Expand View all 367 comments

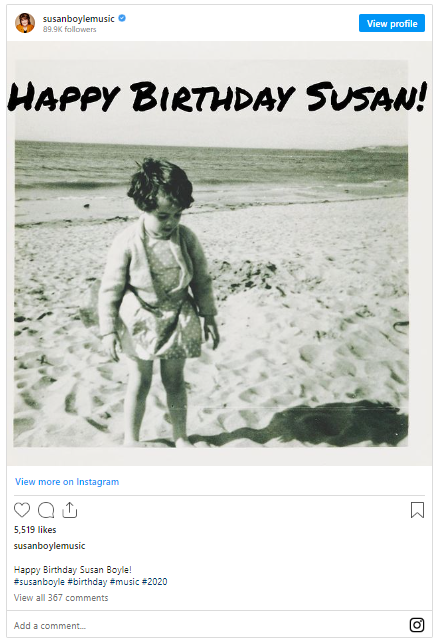click(61, 598)
